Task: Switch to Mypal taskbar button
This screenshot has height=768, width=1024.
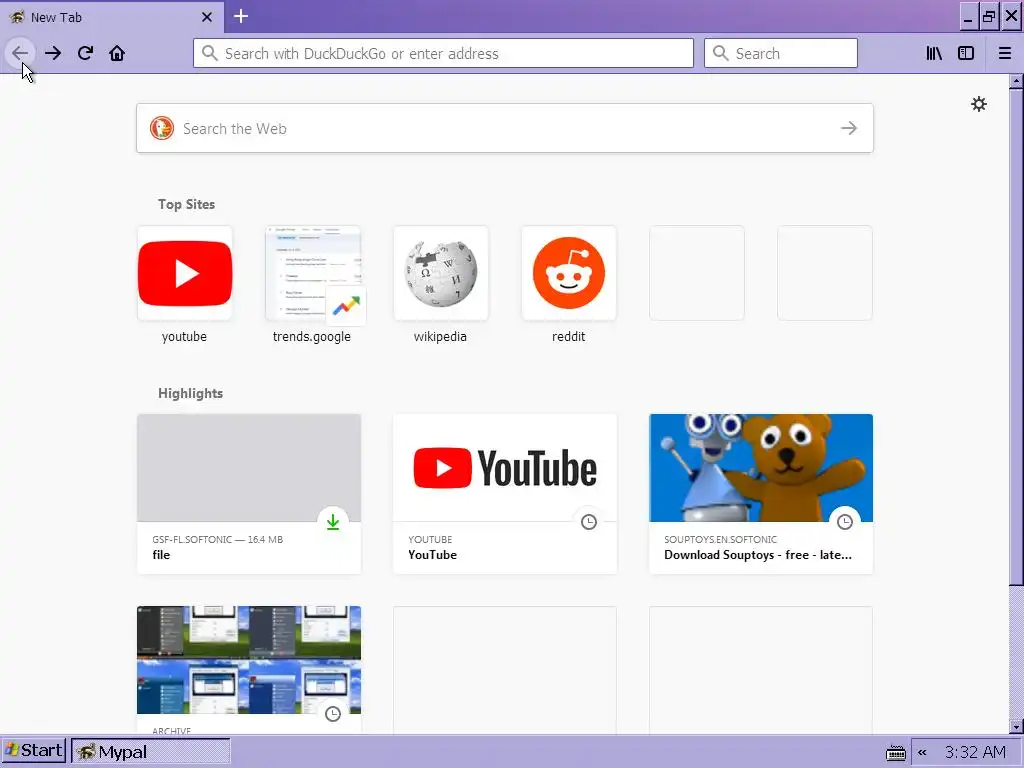Action: point(150,752)
